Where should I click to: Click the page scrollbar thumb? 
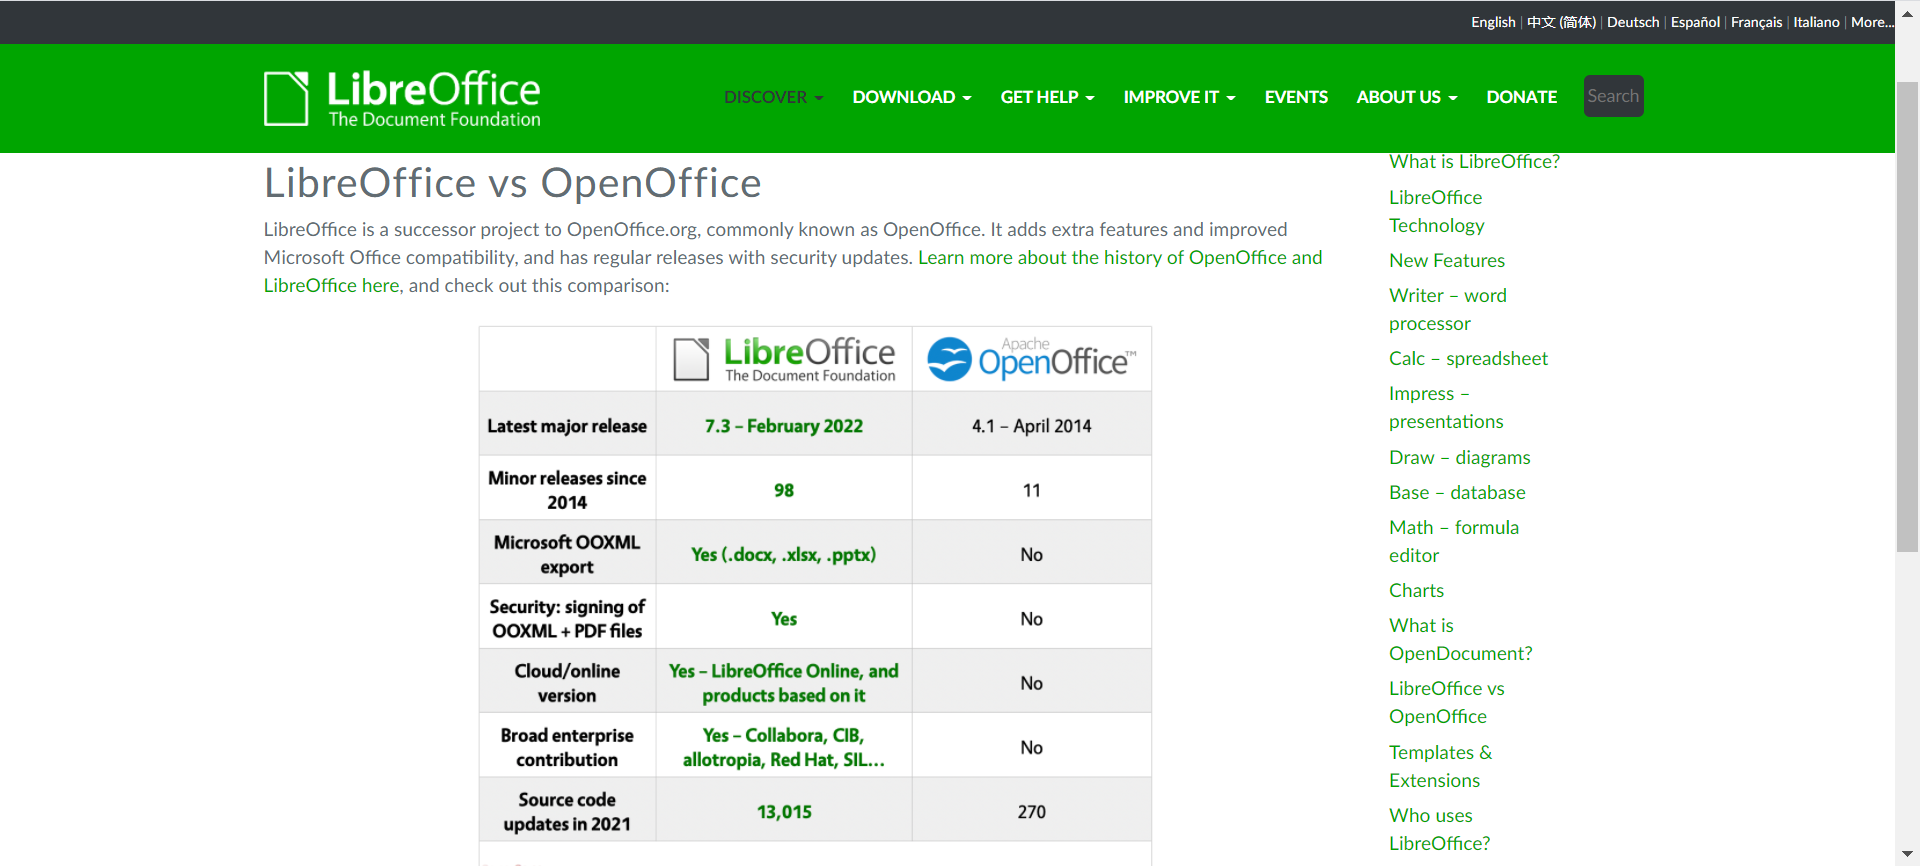1907,317
